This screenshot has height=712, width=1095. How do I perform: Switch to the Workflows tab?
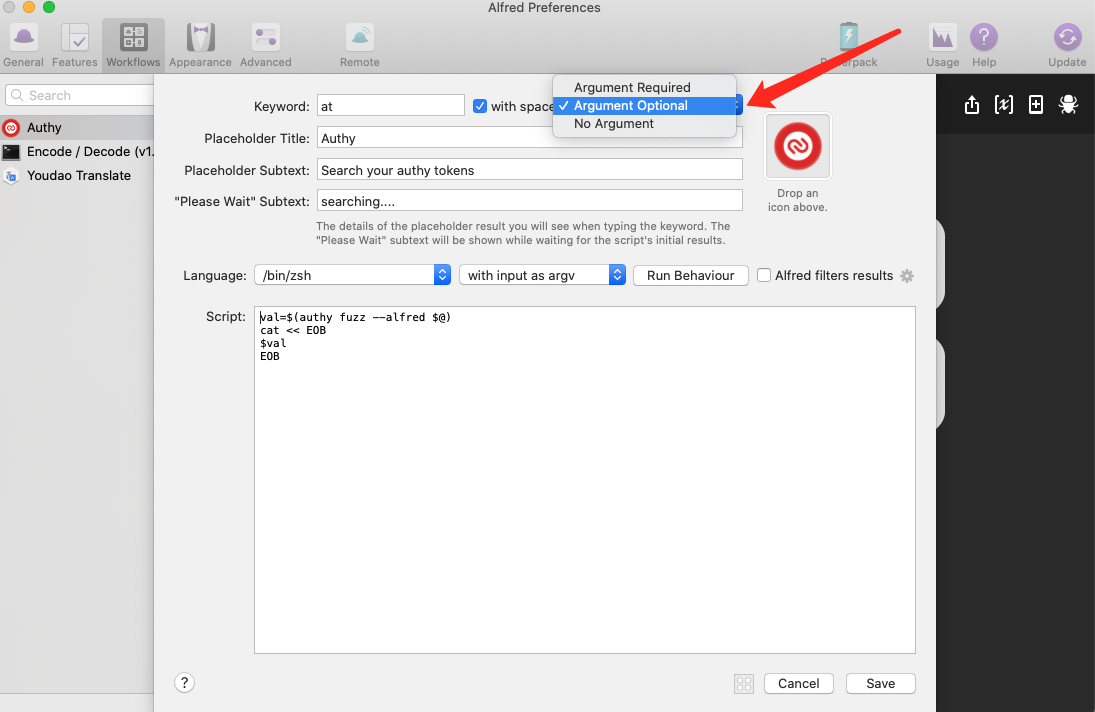[x=133, y=45]
